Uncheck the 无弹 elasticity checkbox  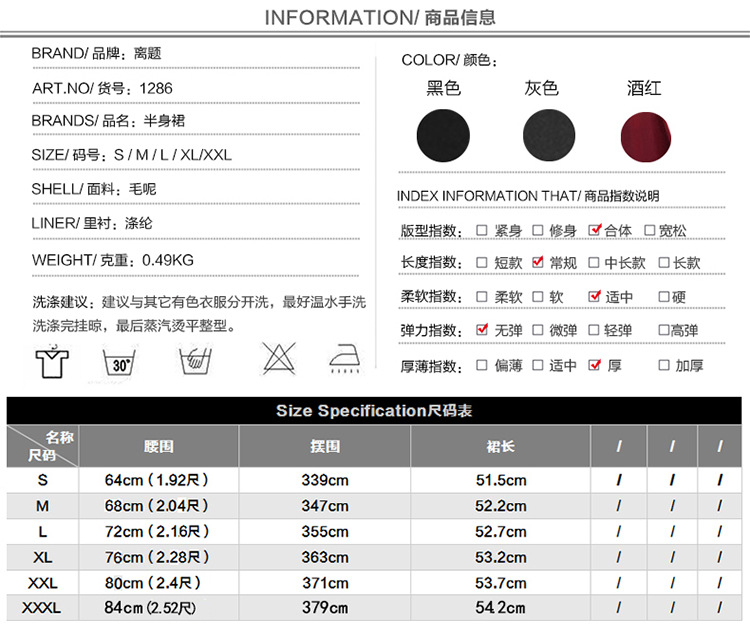(x=482, y=329)
